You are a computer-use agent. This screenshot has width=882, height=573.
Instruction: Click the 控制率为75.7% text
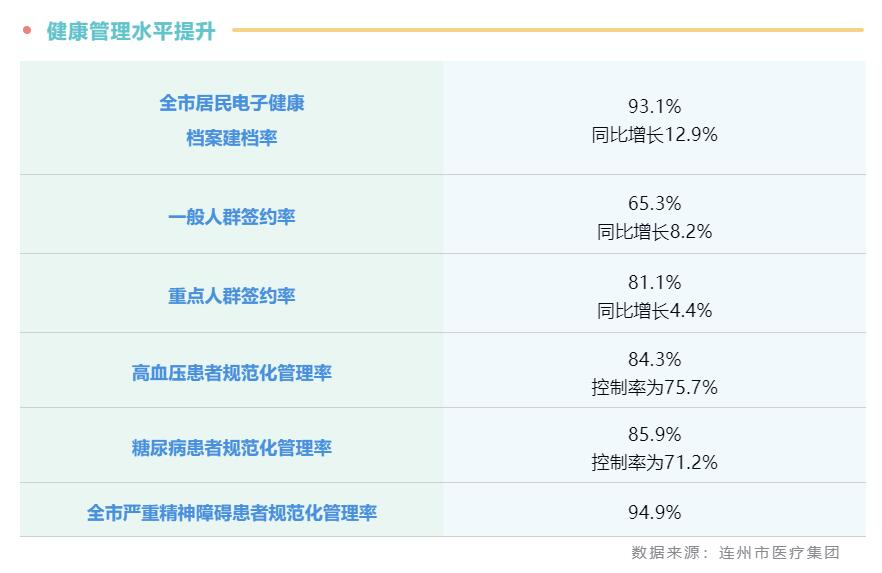point(654,387)
